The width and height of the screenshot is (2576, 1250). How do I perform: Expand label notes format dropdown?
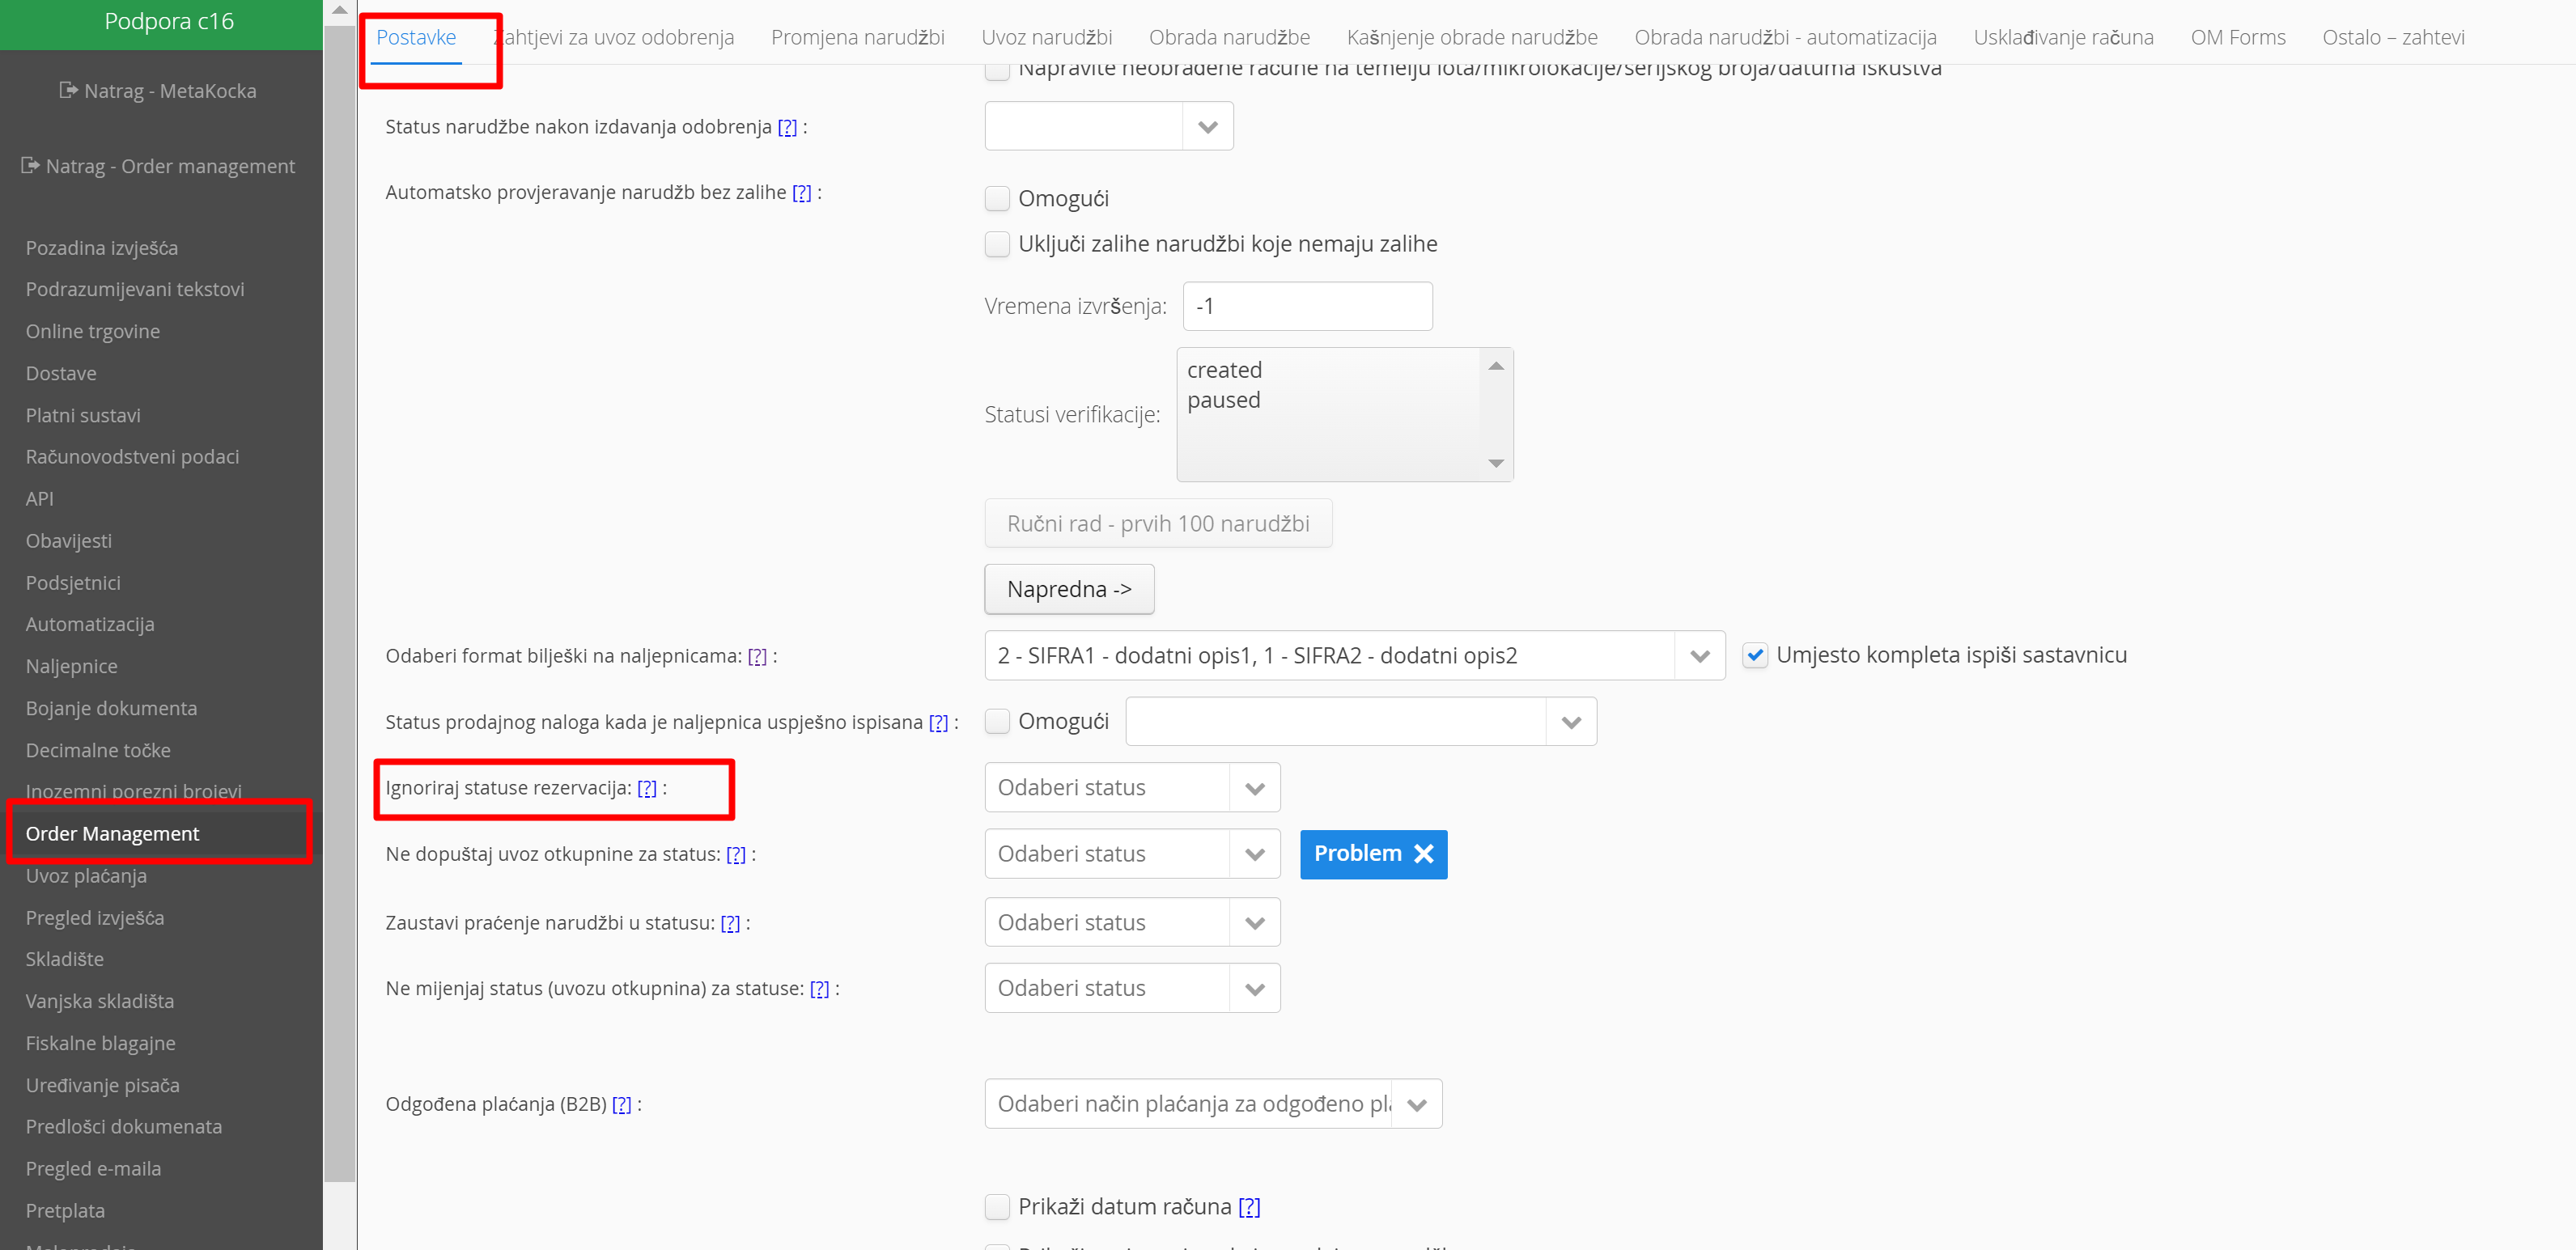pyautogui.click(x=1699, y=656)
